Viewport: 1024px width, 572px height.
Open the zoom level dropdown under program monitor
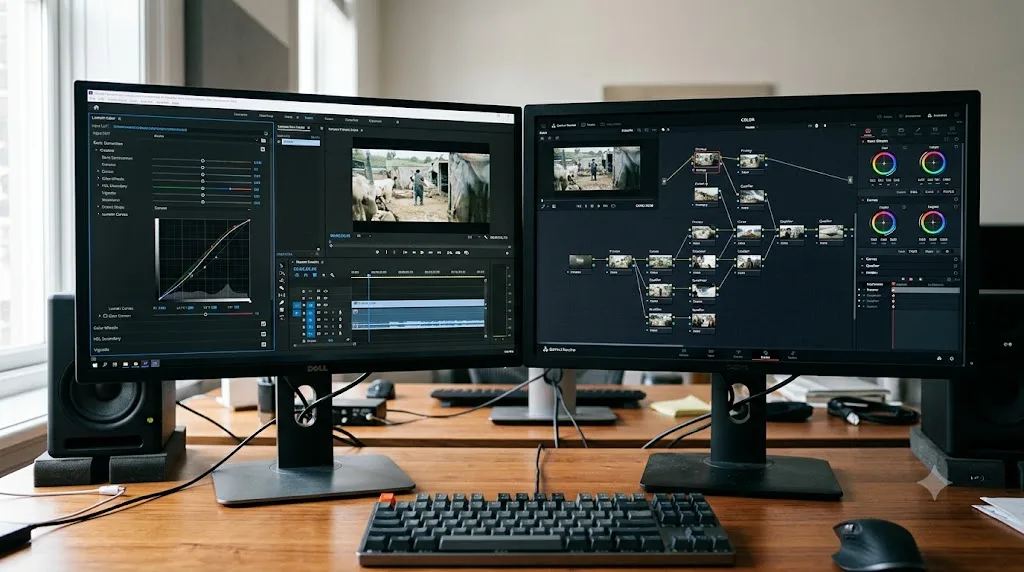click(363, 236)
